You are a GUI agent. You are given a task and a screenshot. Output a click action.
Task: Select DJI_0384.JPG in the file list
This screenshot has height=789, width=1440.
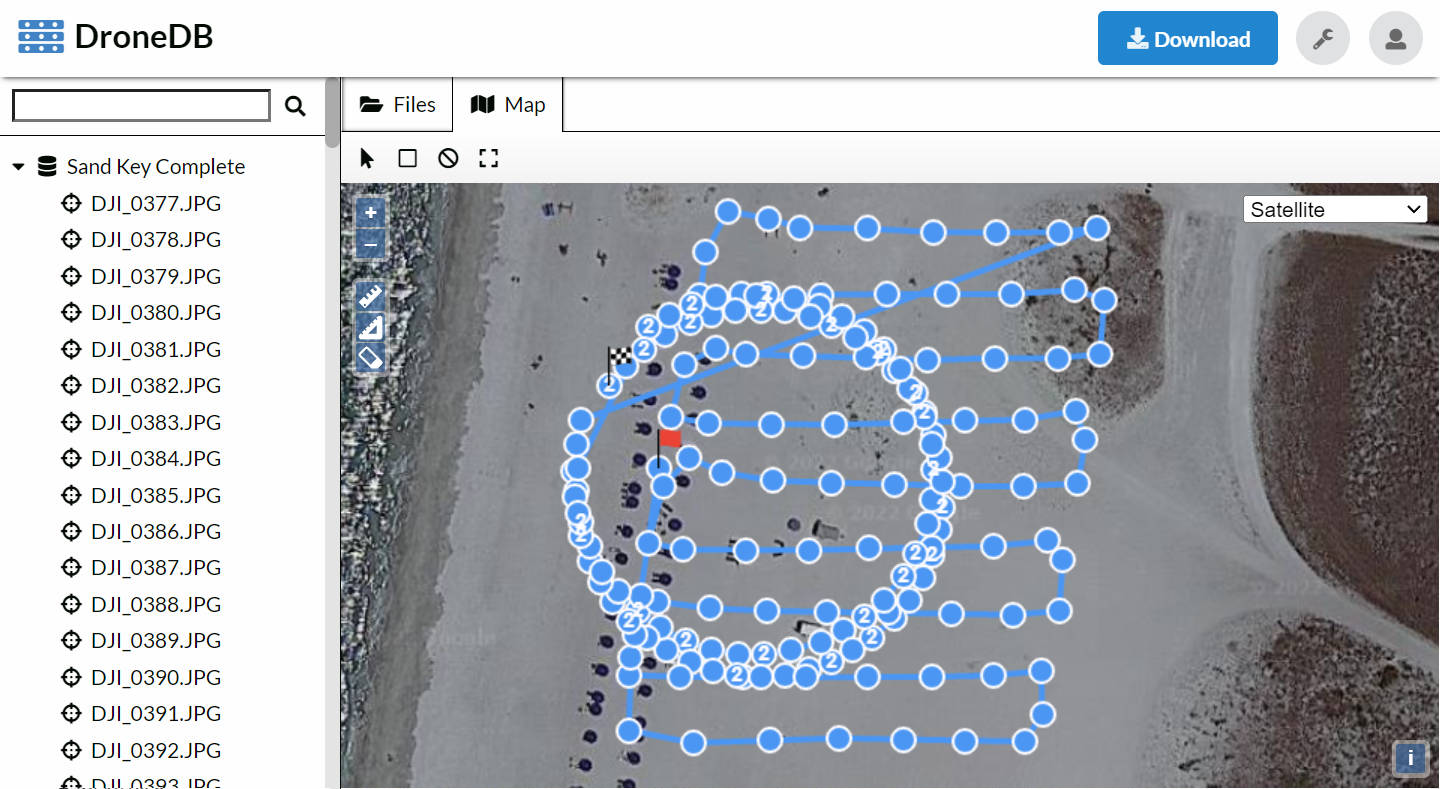155,459
